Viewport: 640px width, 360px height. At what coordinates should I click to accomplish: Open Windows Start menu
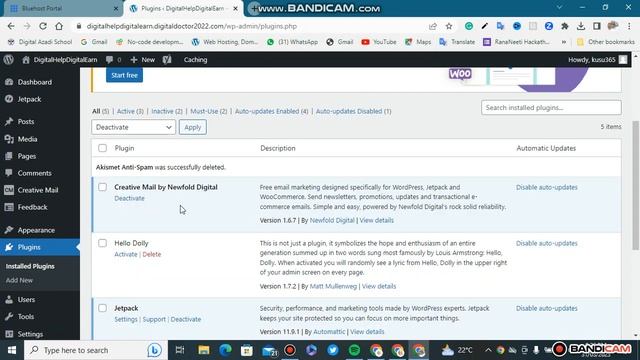pos(12,350)
